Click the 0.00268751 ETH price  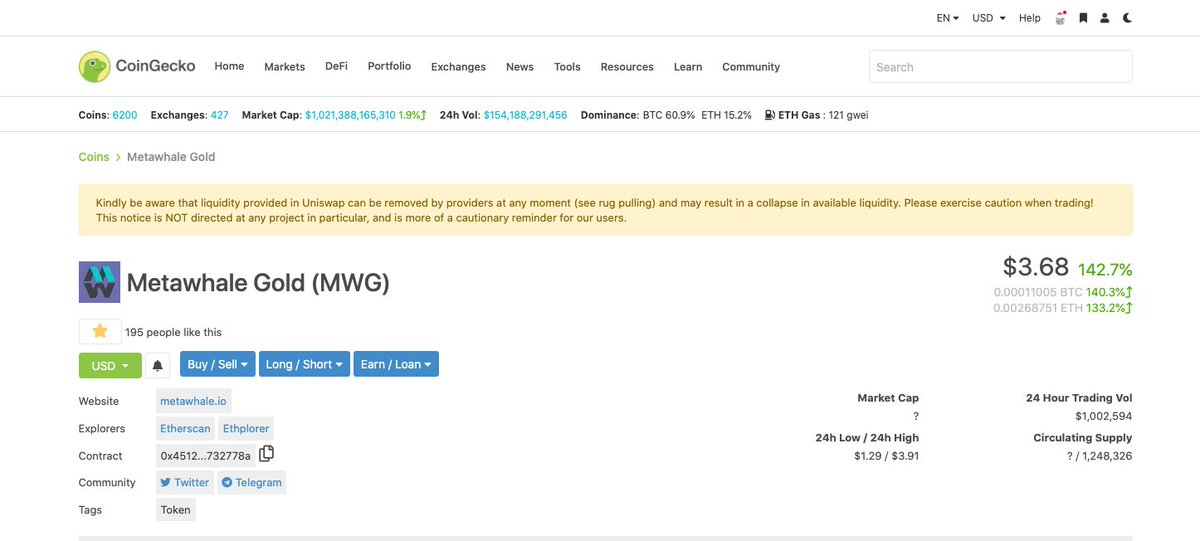1038,308
